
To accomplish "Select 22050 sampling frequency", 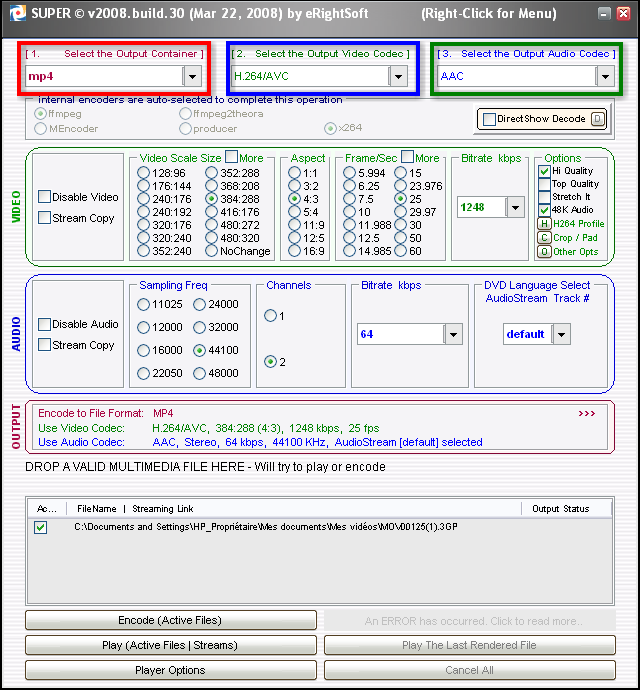I will (x=143, y=373).
